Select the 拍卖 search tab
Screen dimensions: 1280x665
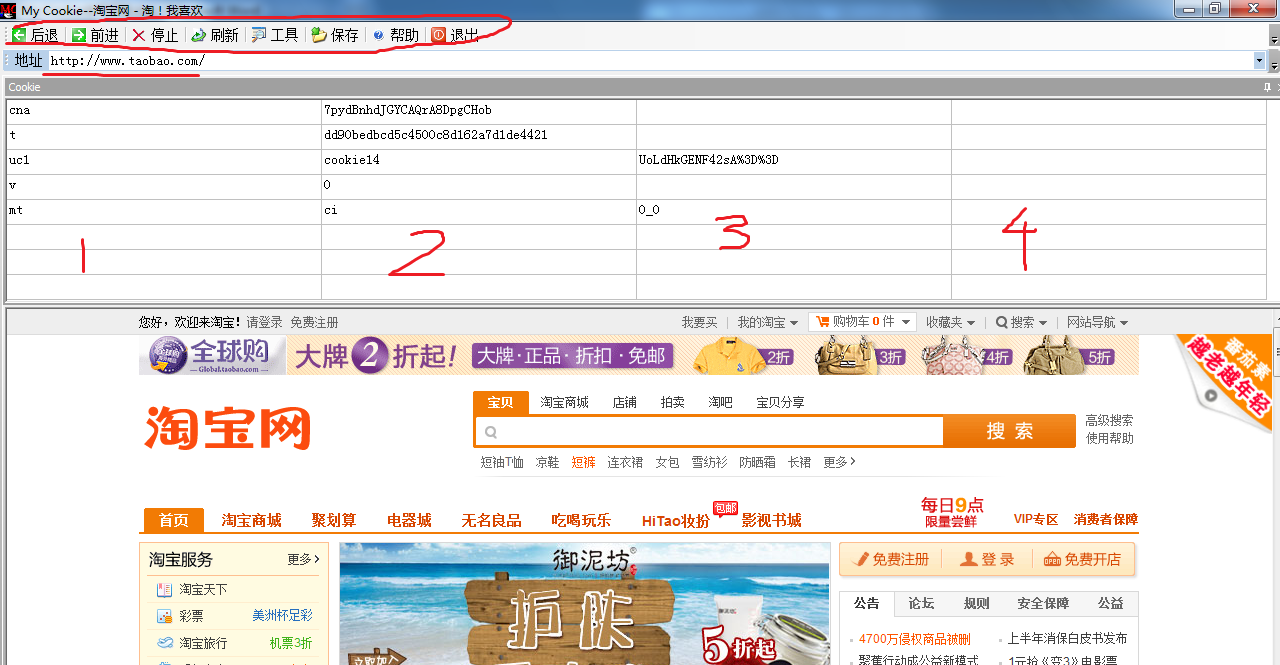[673, 402]
